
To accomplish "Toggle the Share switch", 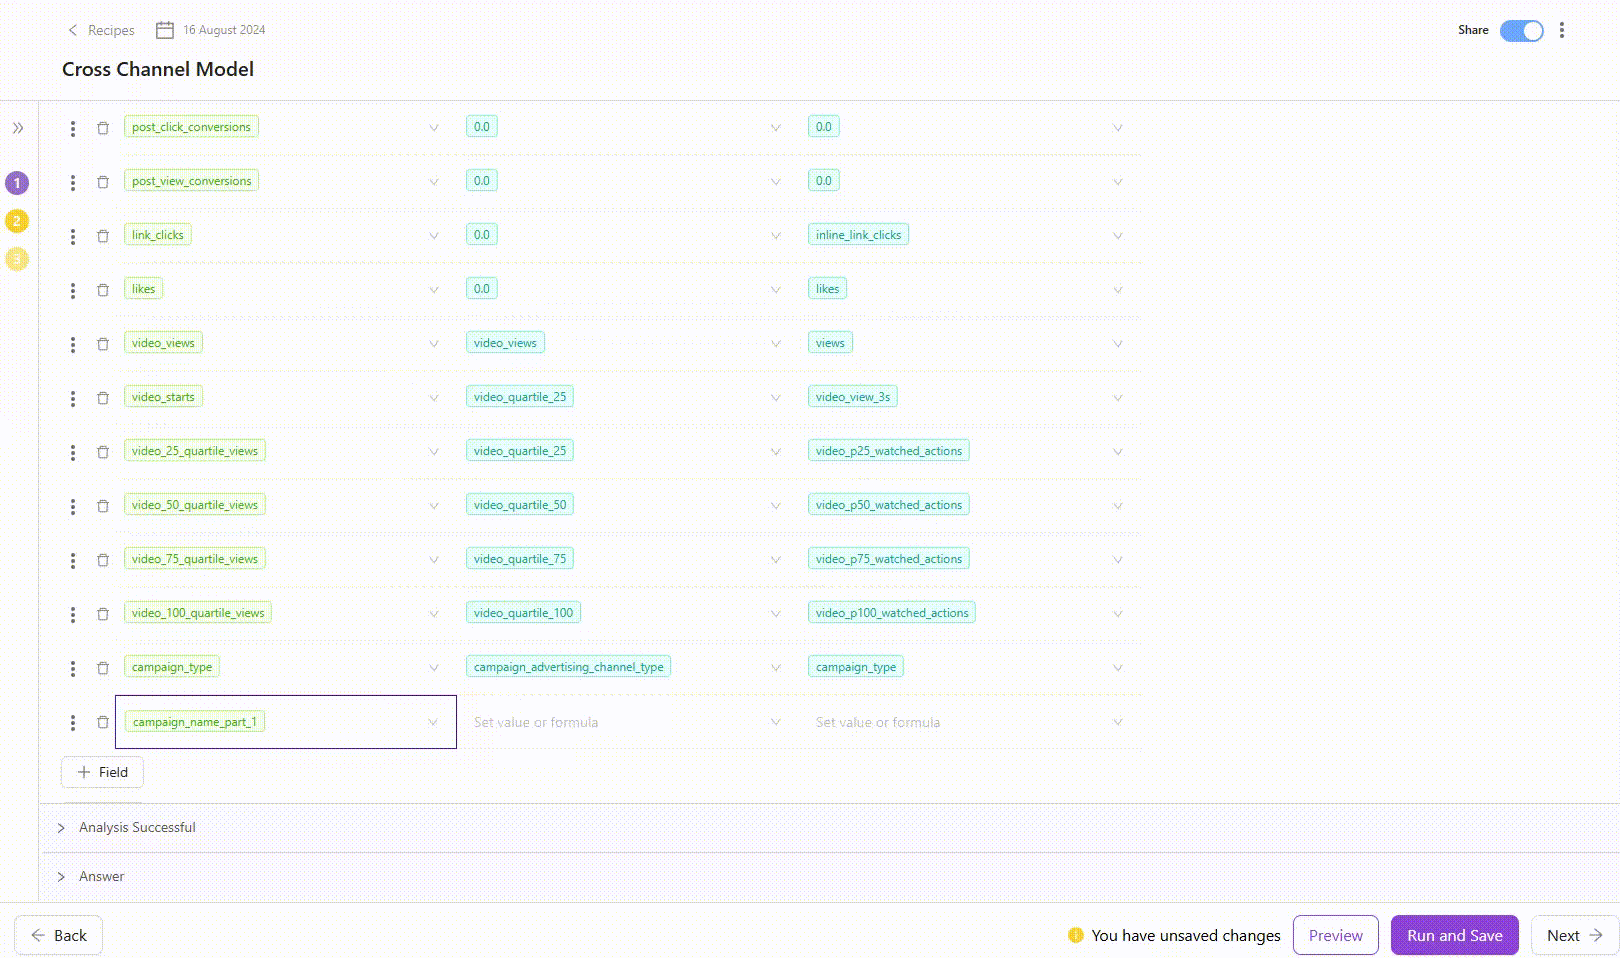I will 1522,31.
